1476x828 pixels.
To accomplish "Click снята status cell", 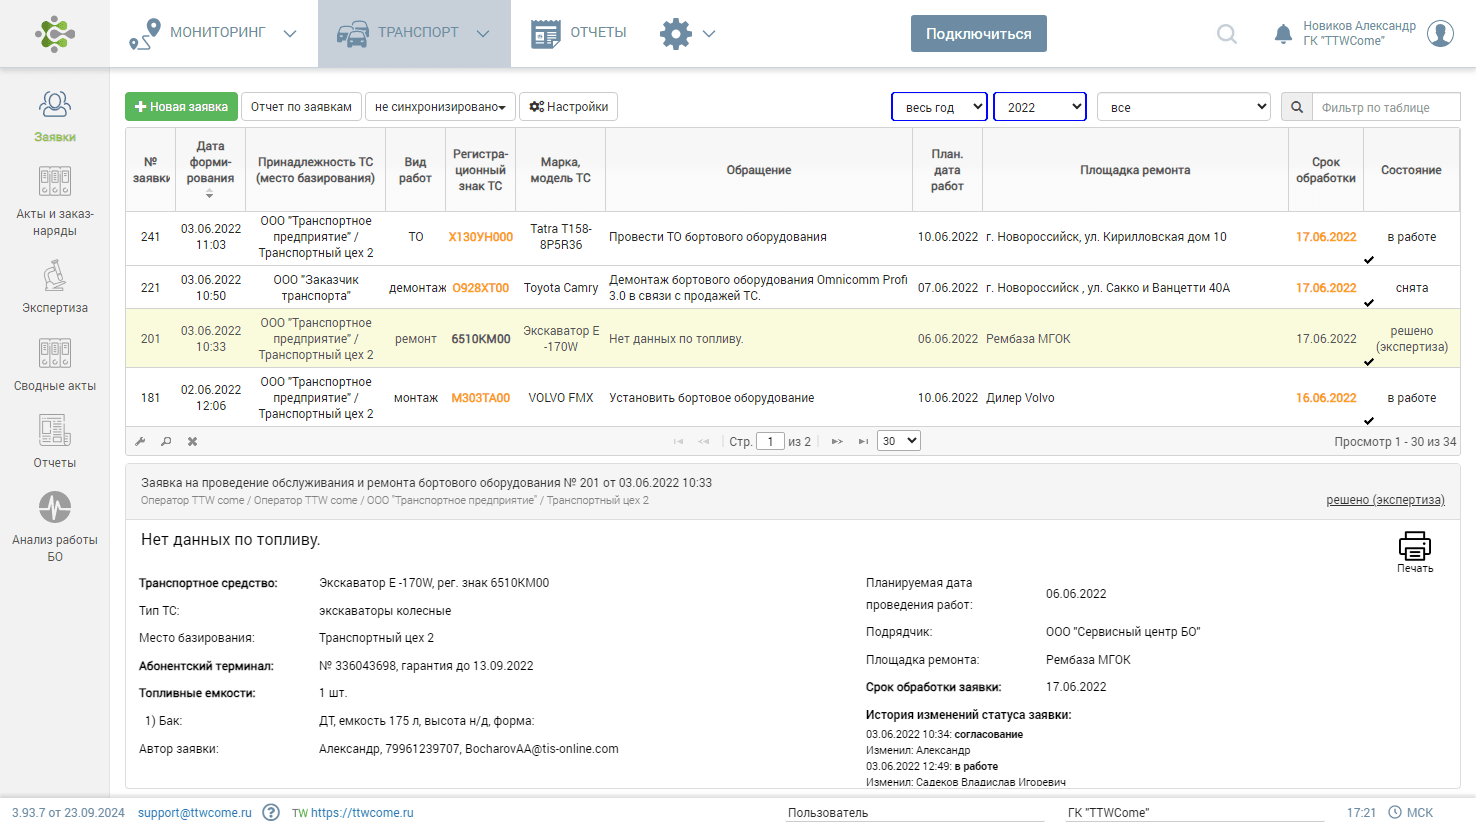I will (x=1411, y=288).
